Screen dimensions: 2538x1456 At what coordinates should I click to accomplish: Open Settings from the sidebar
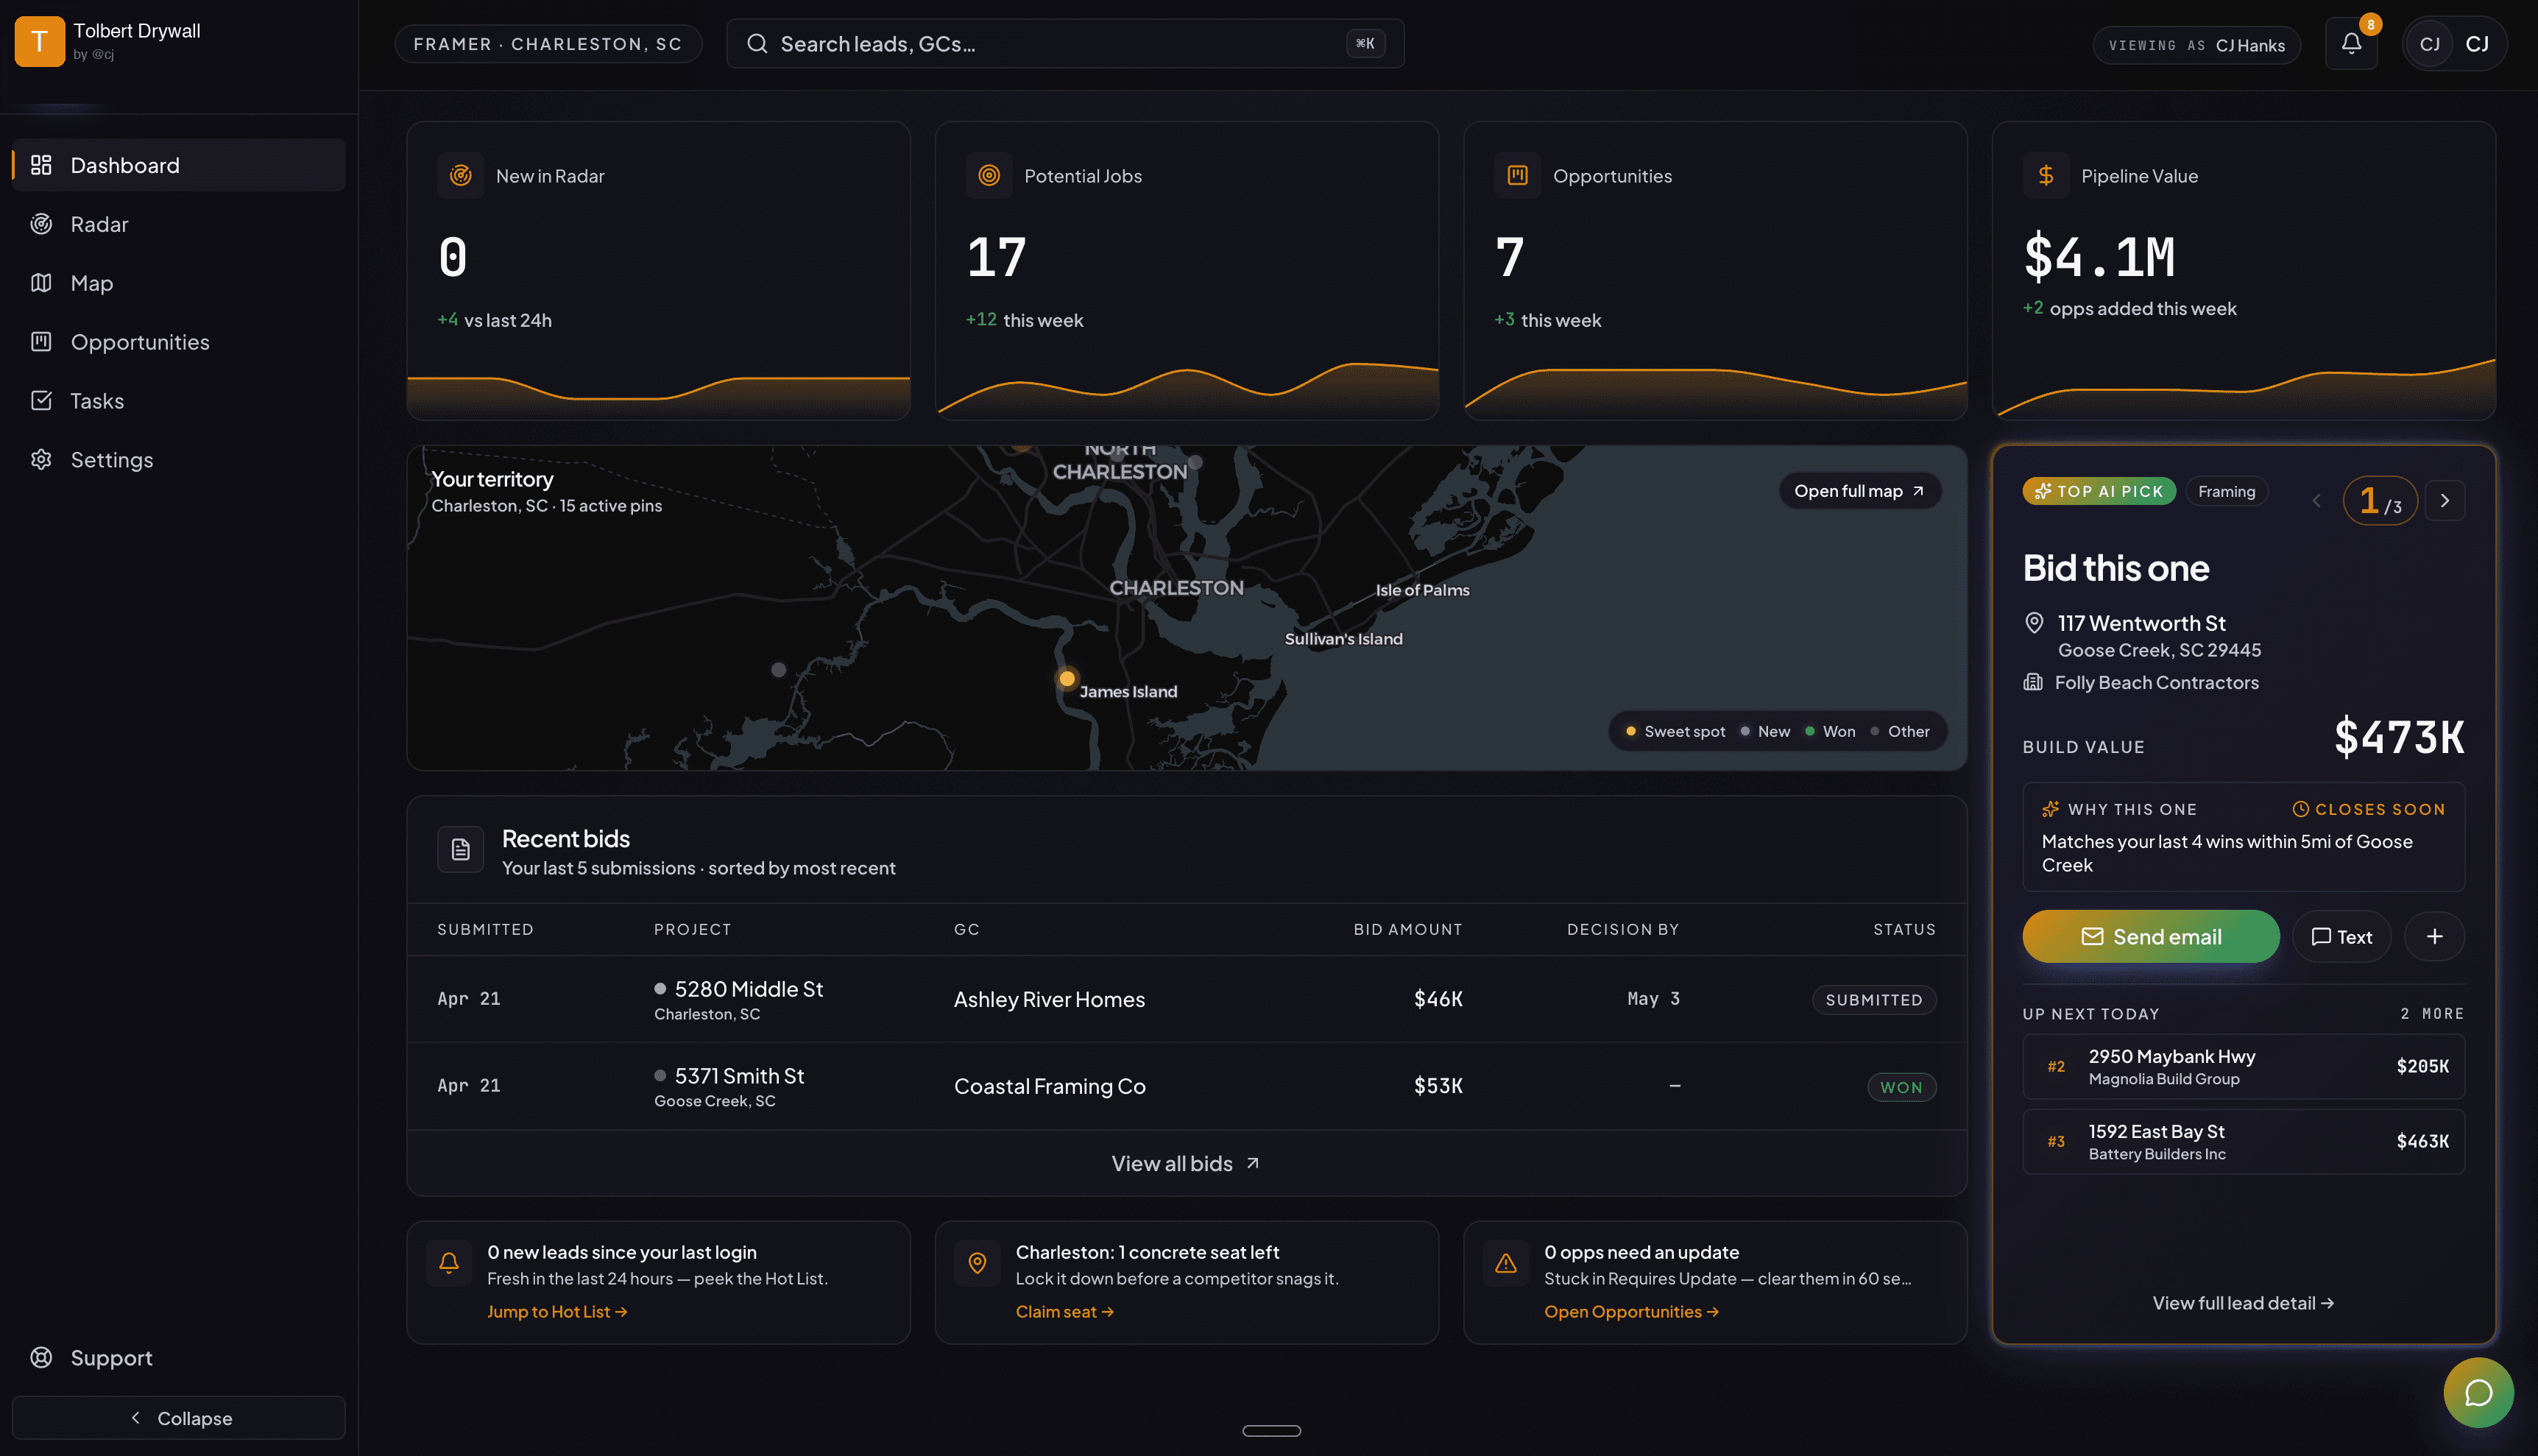pos(112,459)
